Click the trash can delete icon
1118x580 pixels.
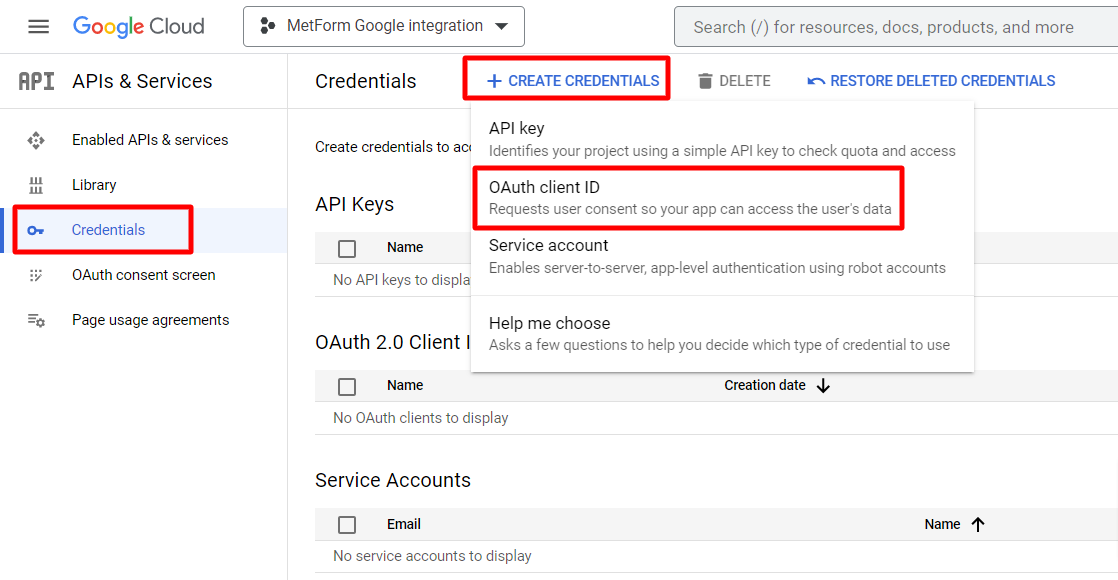click(x=705, y=81)
